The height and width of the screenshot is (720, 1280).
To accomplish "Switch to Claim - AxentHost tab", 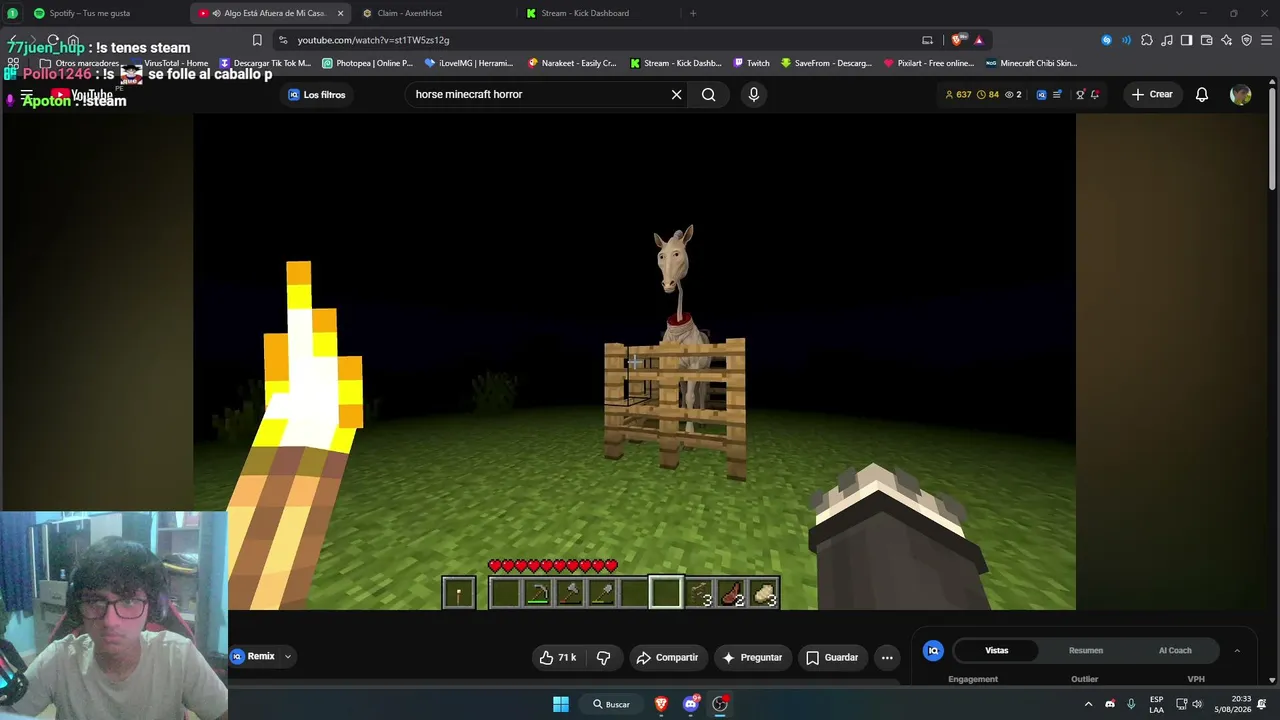I will [x=432, y=13].
